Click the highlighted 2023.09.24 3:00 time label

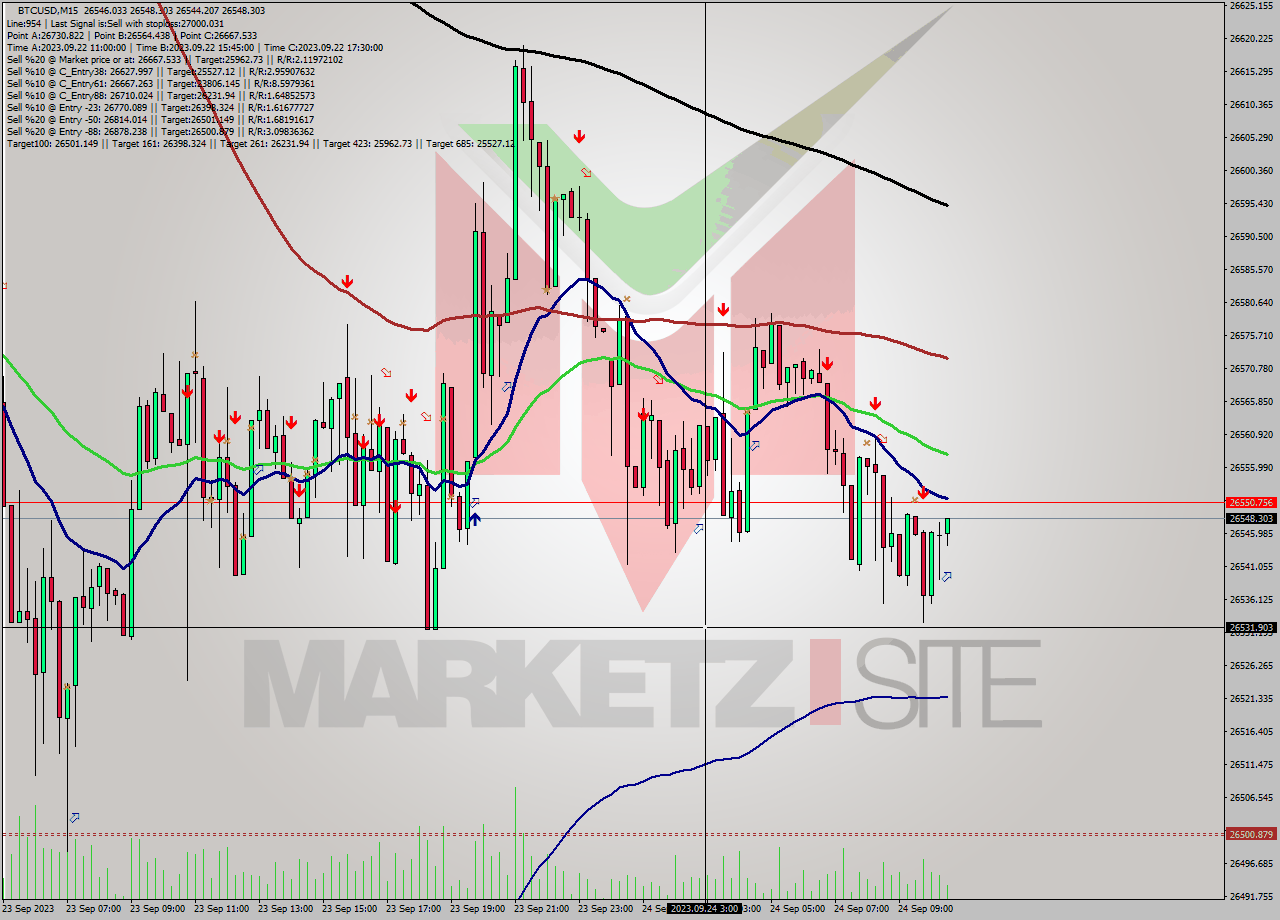(705, 908)
